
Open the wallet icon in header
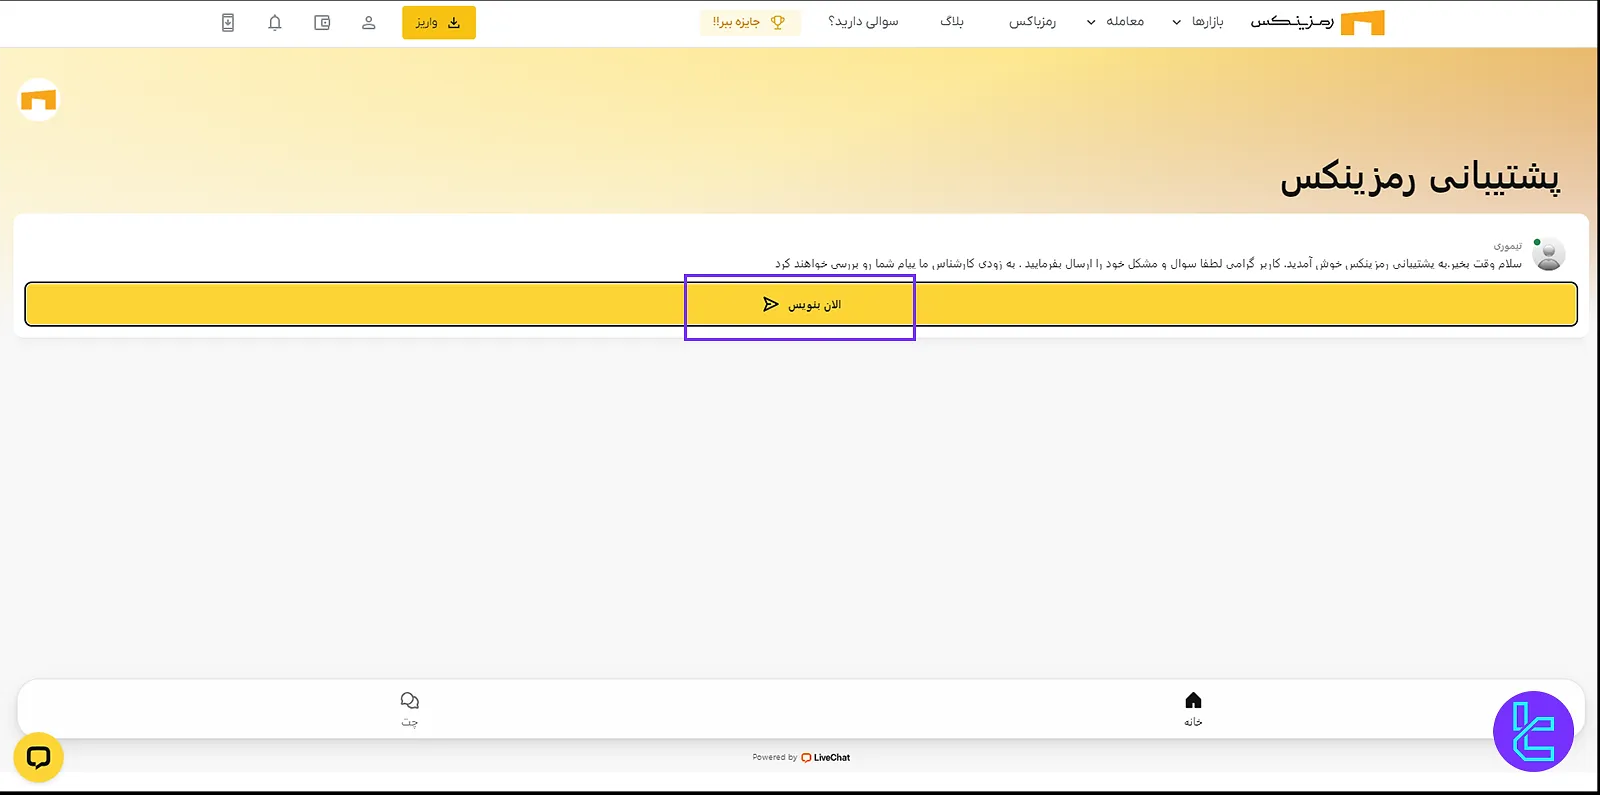[322, 22]
